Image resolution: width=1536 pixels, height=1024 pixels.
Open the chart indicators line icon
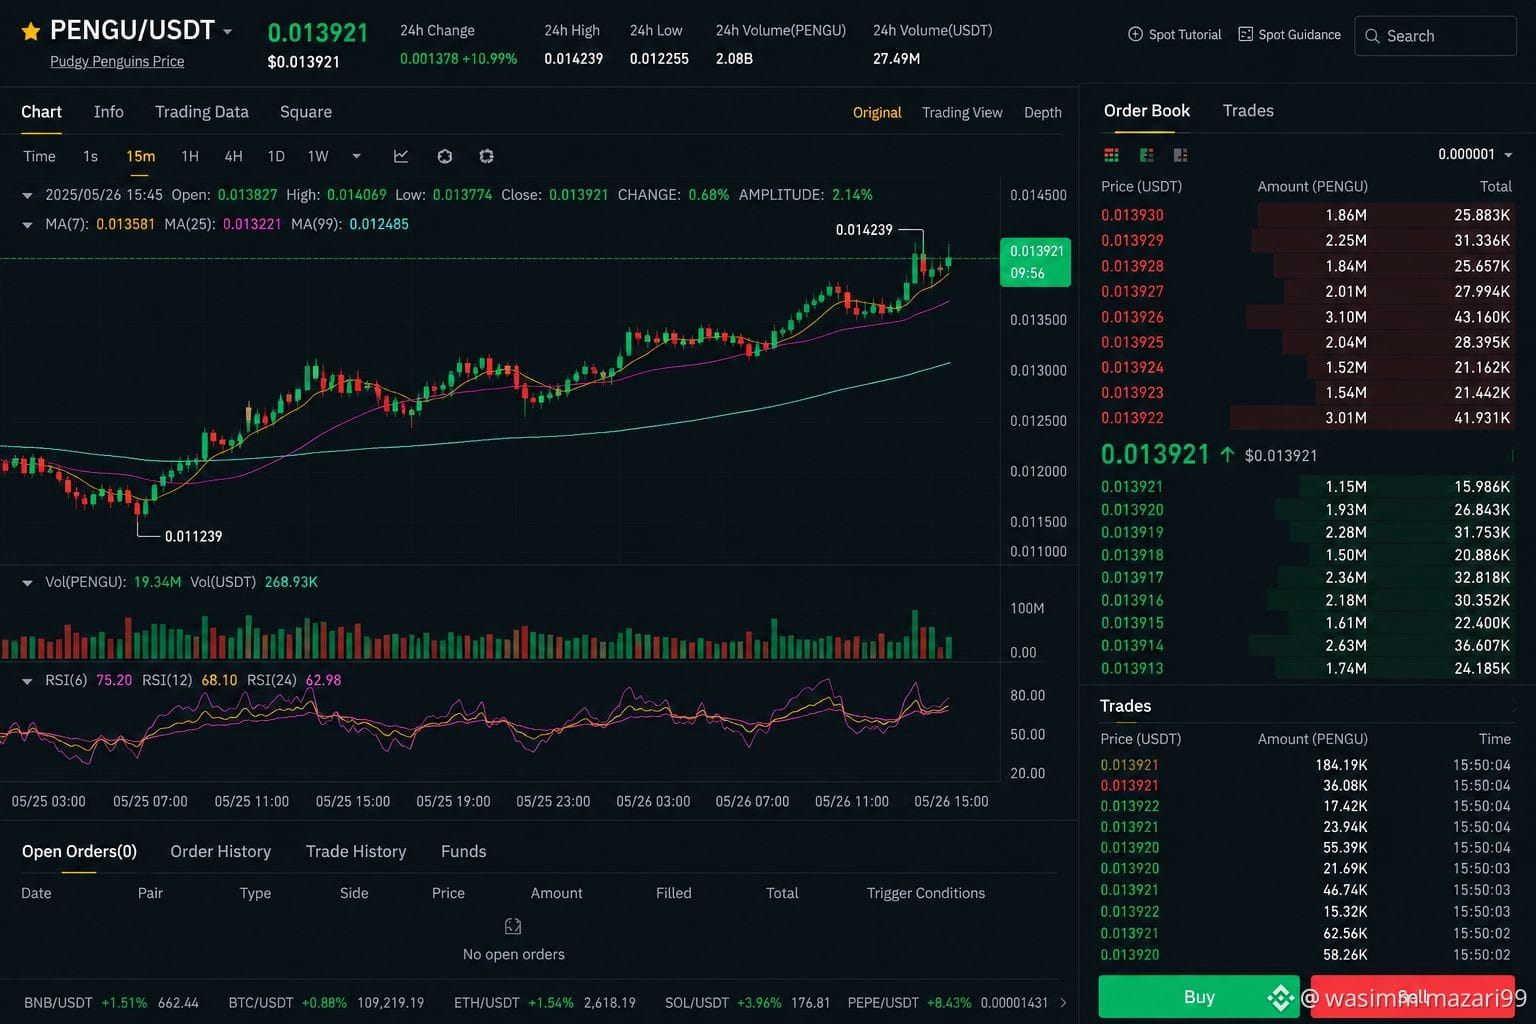click(x=401, y=156)
